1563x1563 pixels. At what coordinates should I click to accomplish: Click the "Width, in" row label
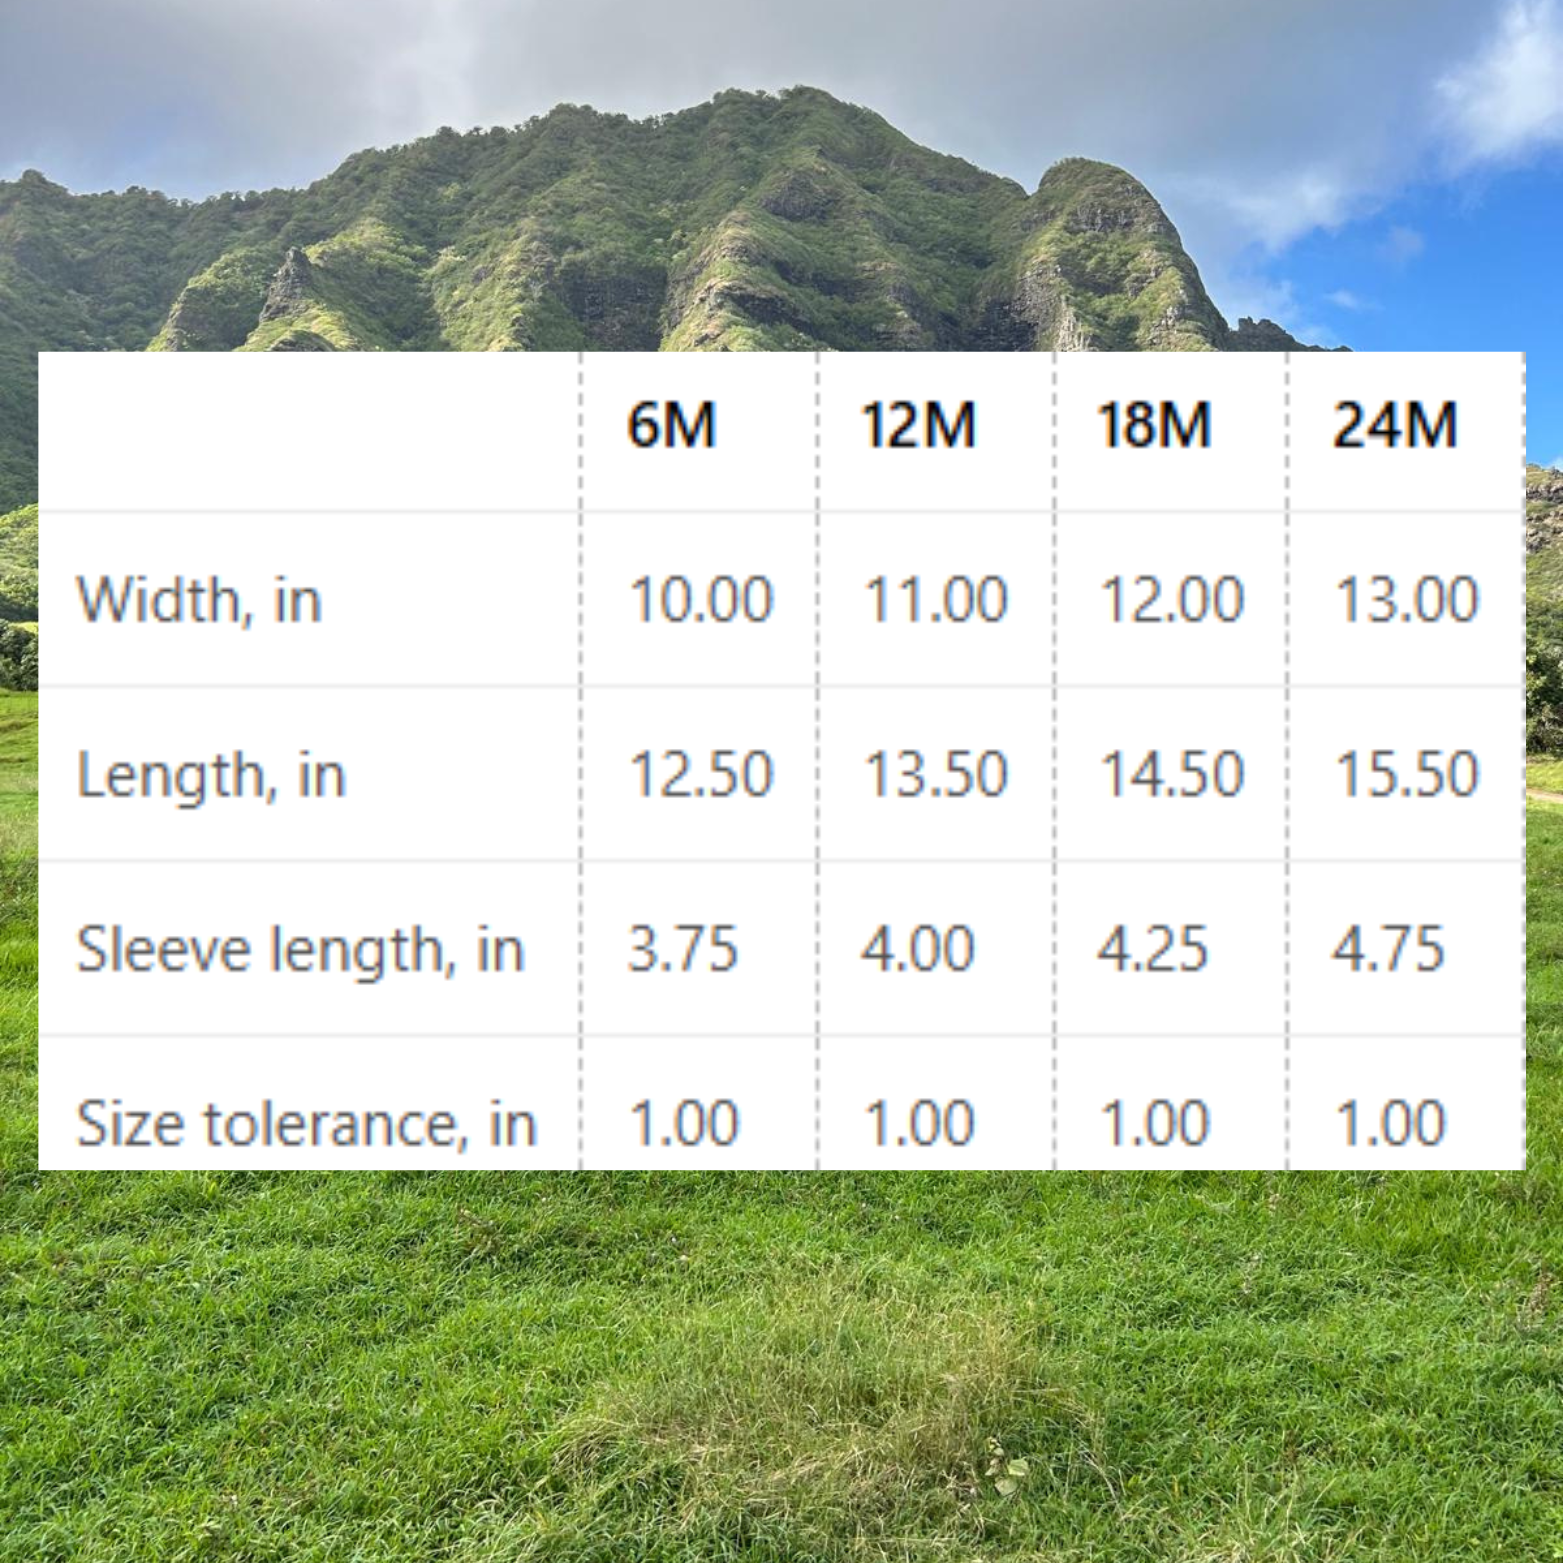point(199,600)
